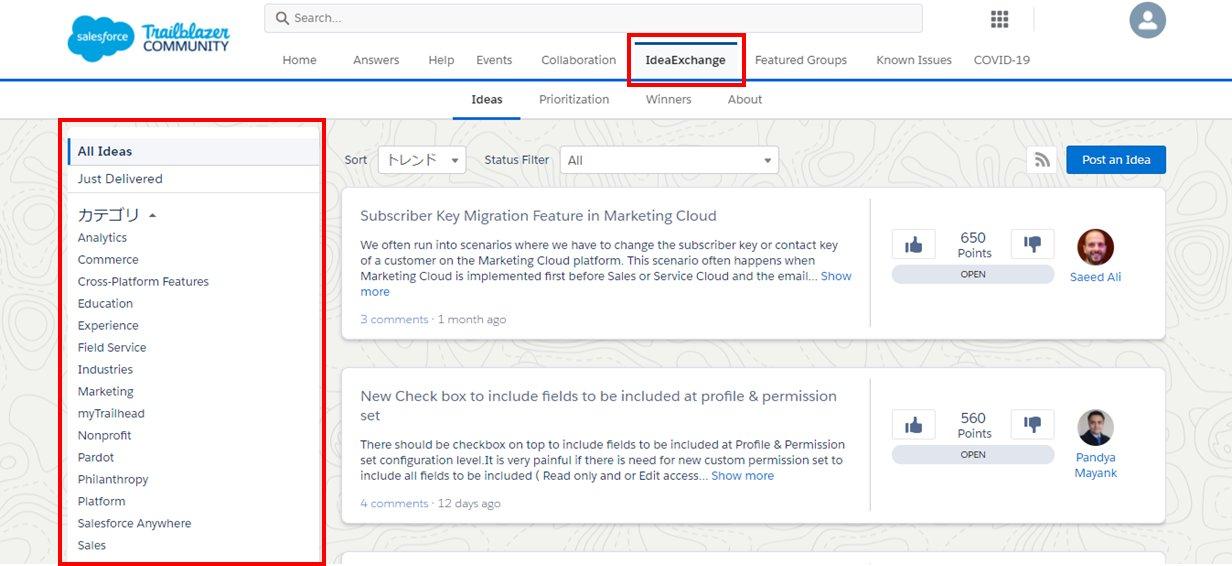Open the Answers tab
1232x566 pixels.
pyautogui.click(x=376, y=60)
